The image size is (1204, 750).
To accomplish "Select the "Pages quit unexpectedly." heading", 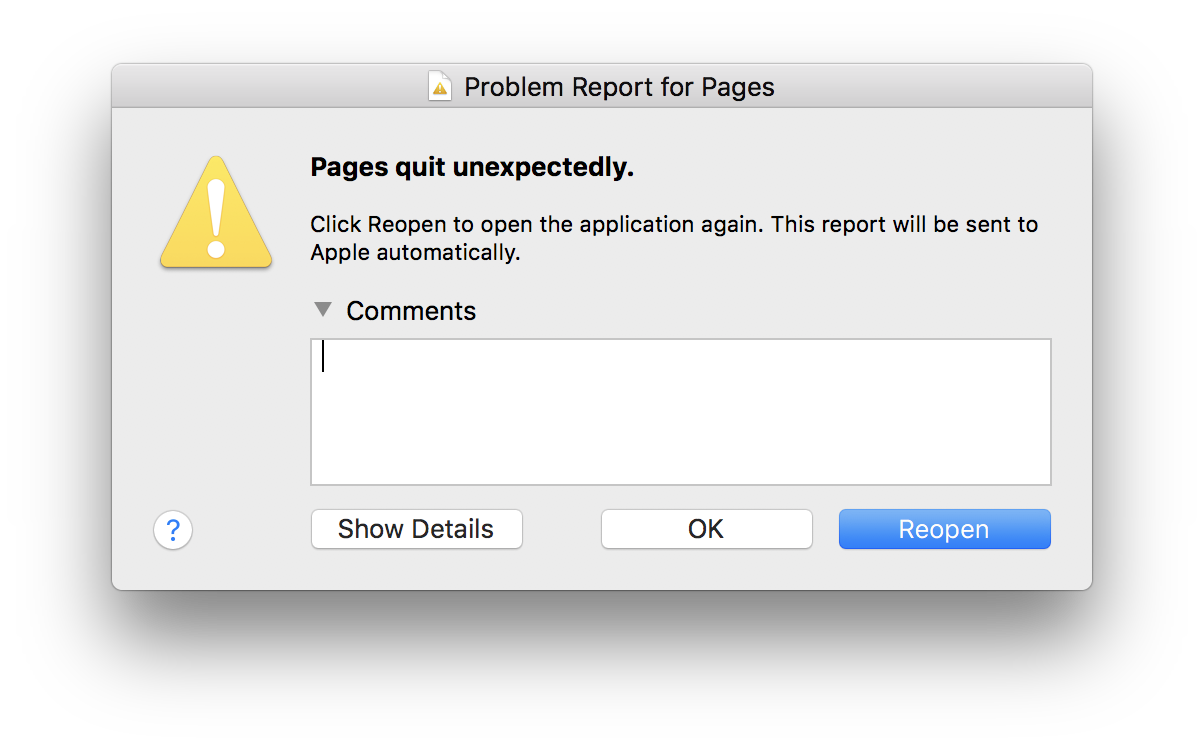I will click(472, 168).
